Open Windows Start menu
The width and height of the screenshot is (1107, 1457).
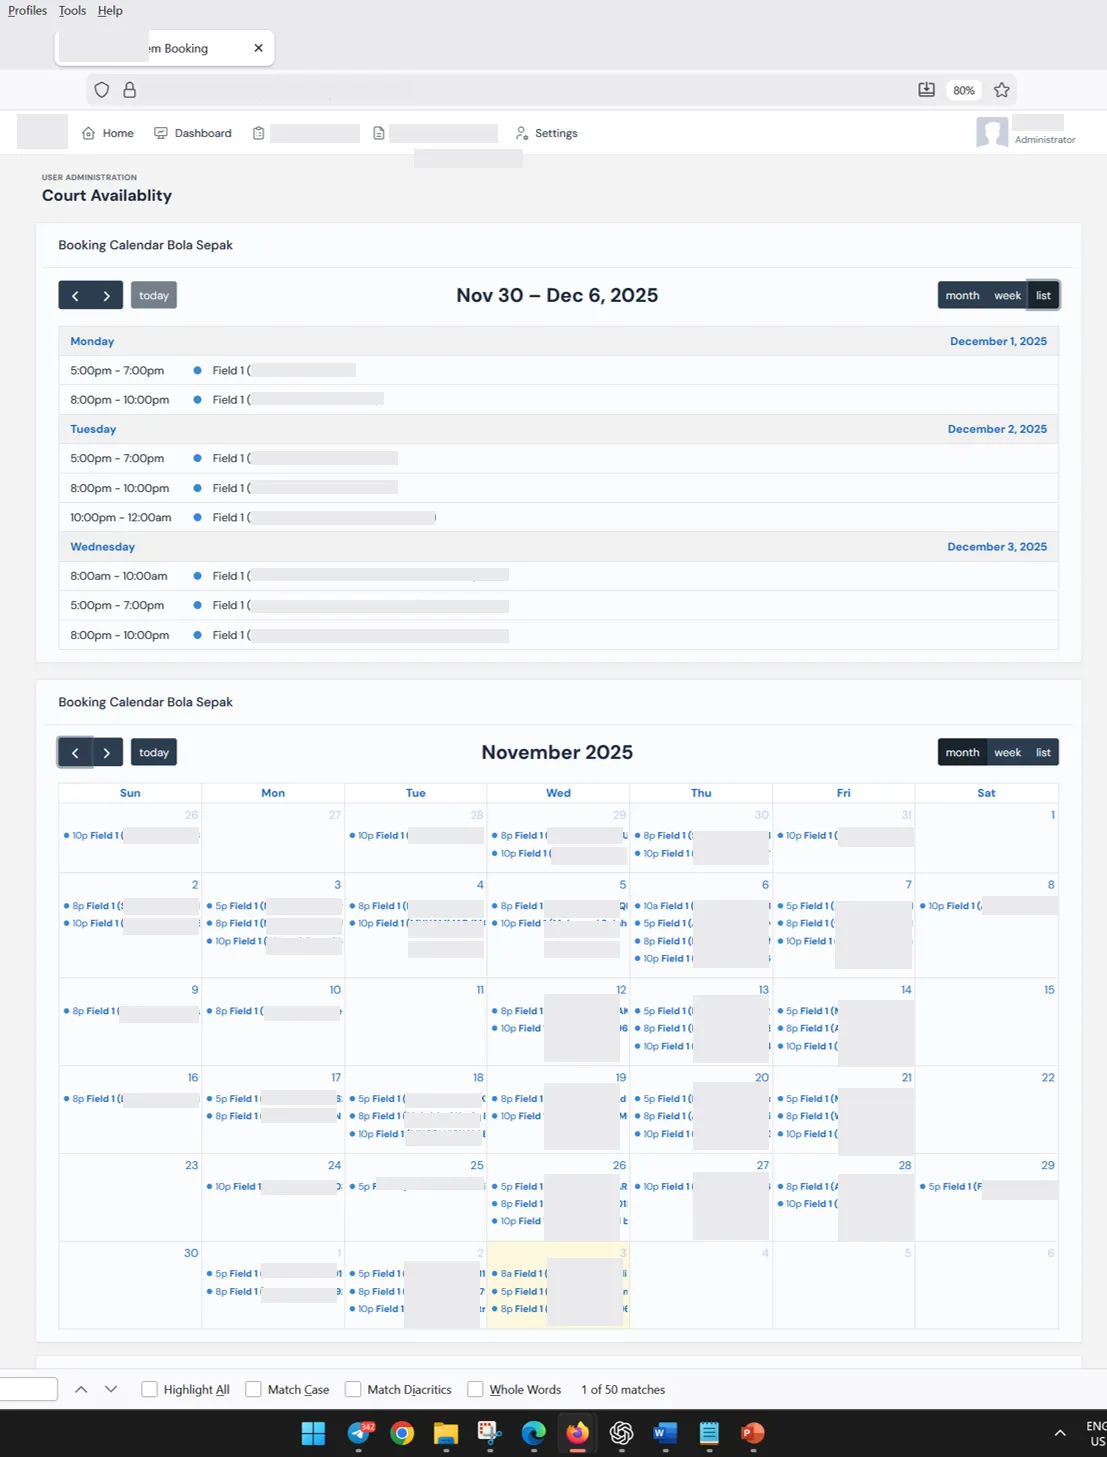[x=313, y=1433]
